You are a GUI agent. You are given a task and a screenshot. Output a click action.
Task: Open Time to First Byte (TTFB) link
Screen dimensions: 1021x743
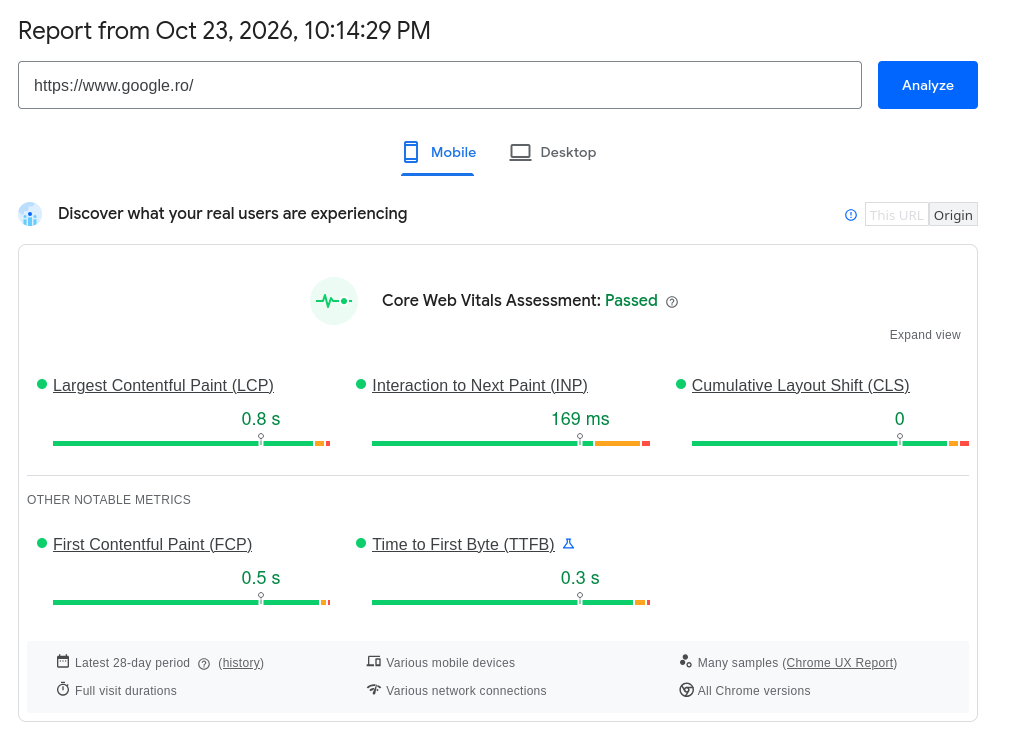[463, 544]
